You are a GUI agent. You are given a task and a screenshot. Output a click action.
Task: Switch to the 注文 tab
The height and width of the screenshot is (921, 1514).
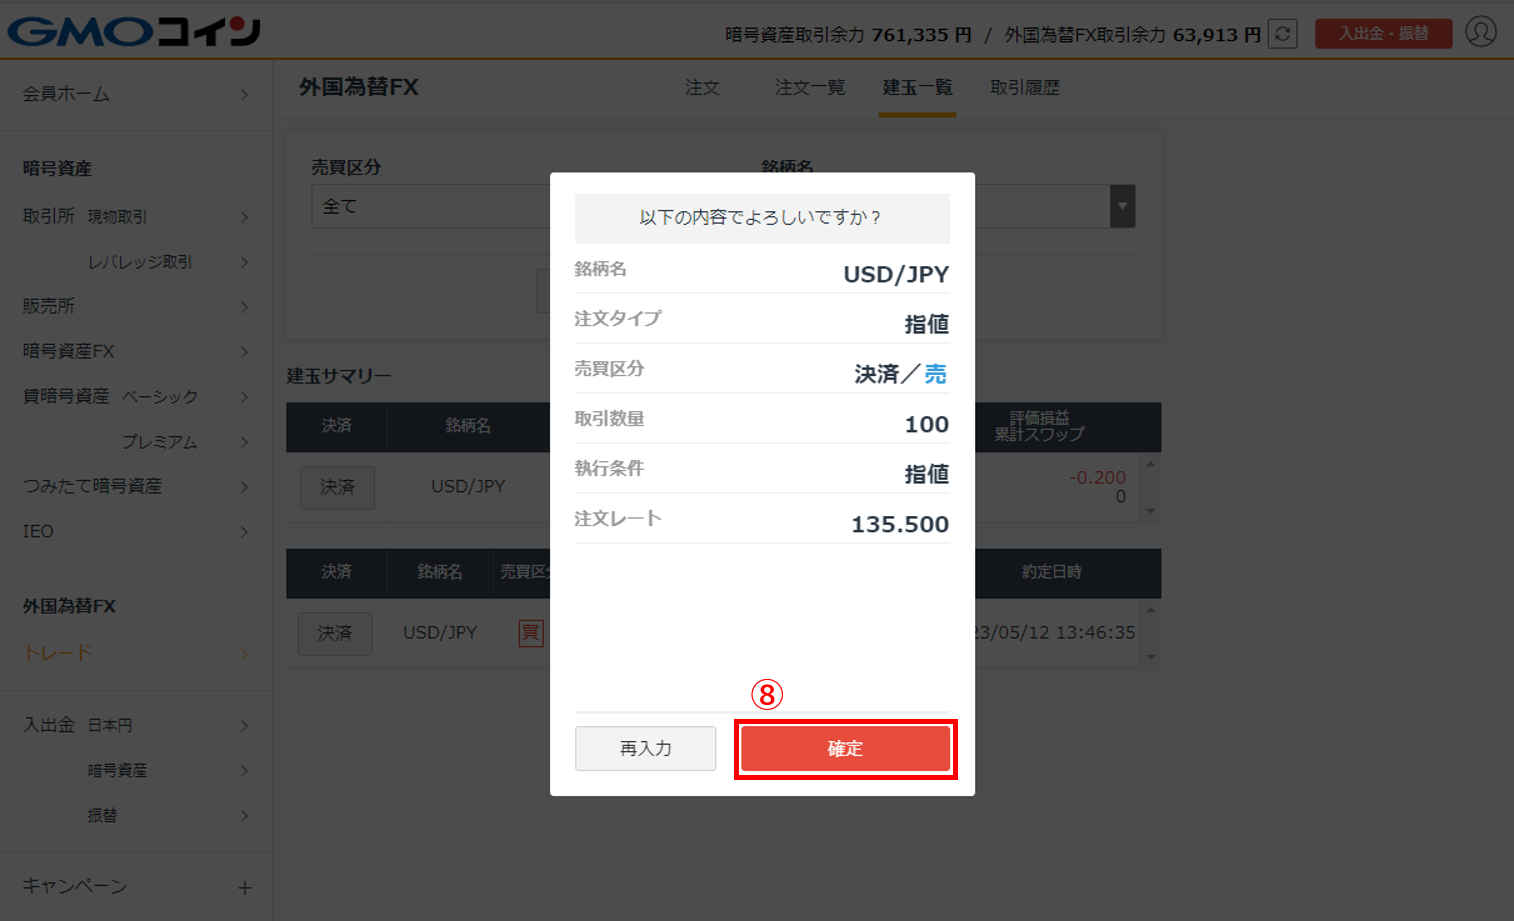click(x=702, y=88)
